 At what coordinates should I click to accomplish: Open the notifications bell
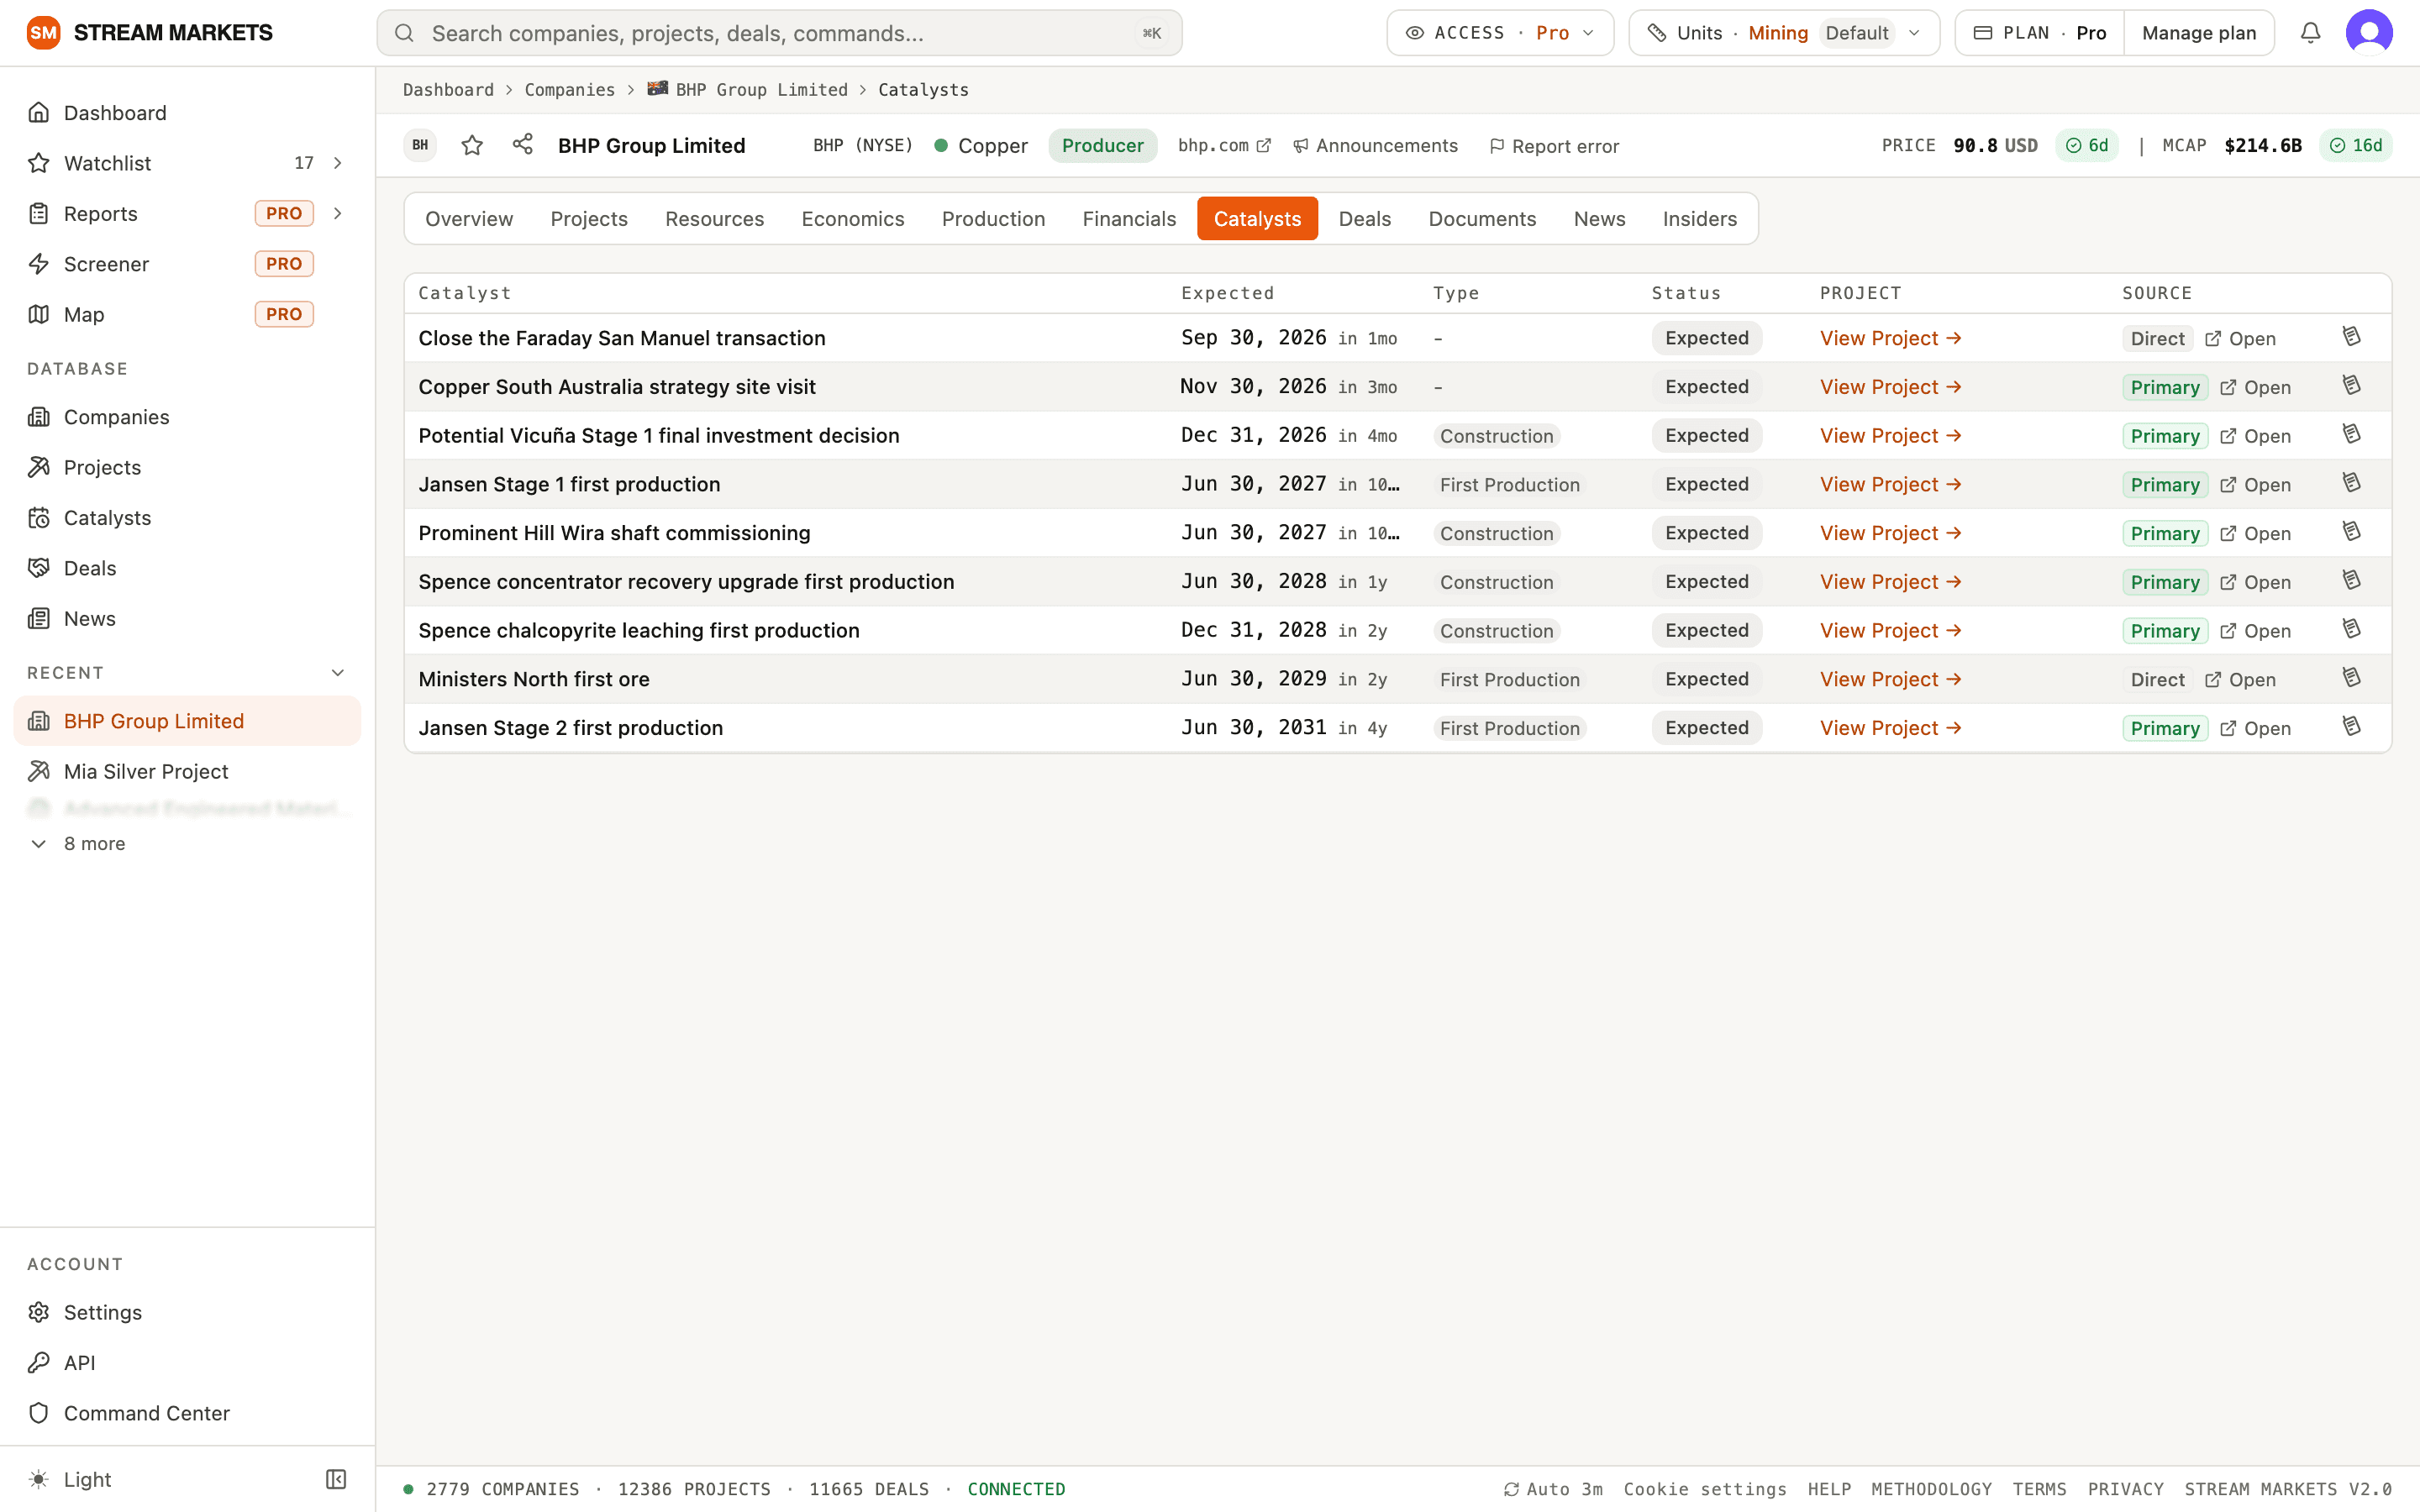coord(2310,33)
